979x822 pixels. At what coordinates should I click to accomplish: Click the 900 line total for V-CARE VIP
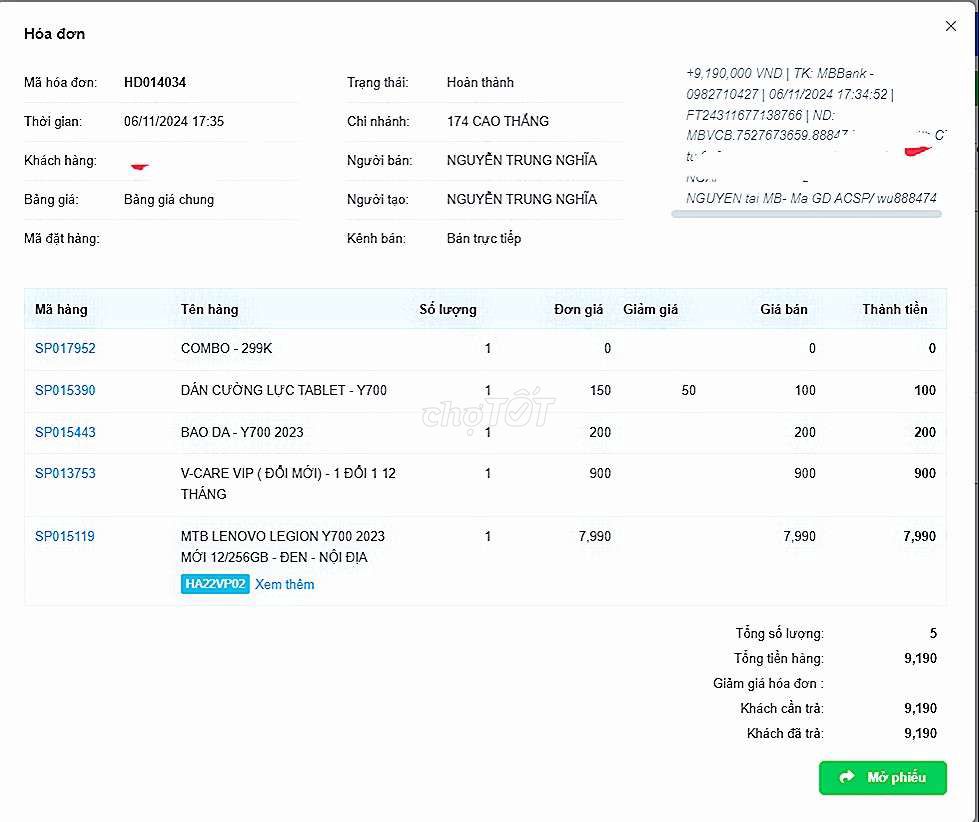[925, 473]
